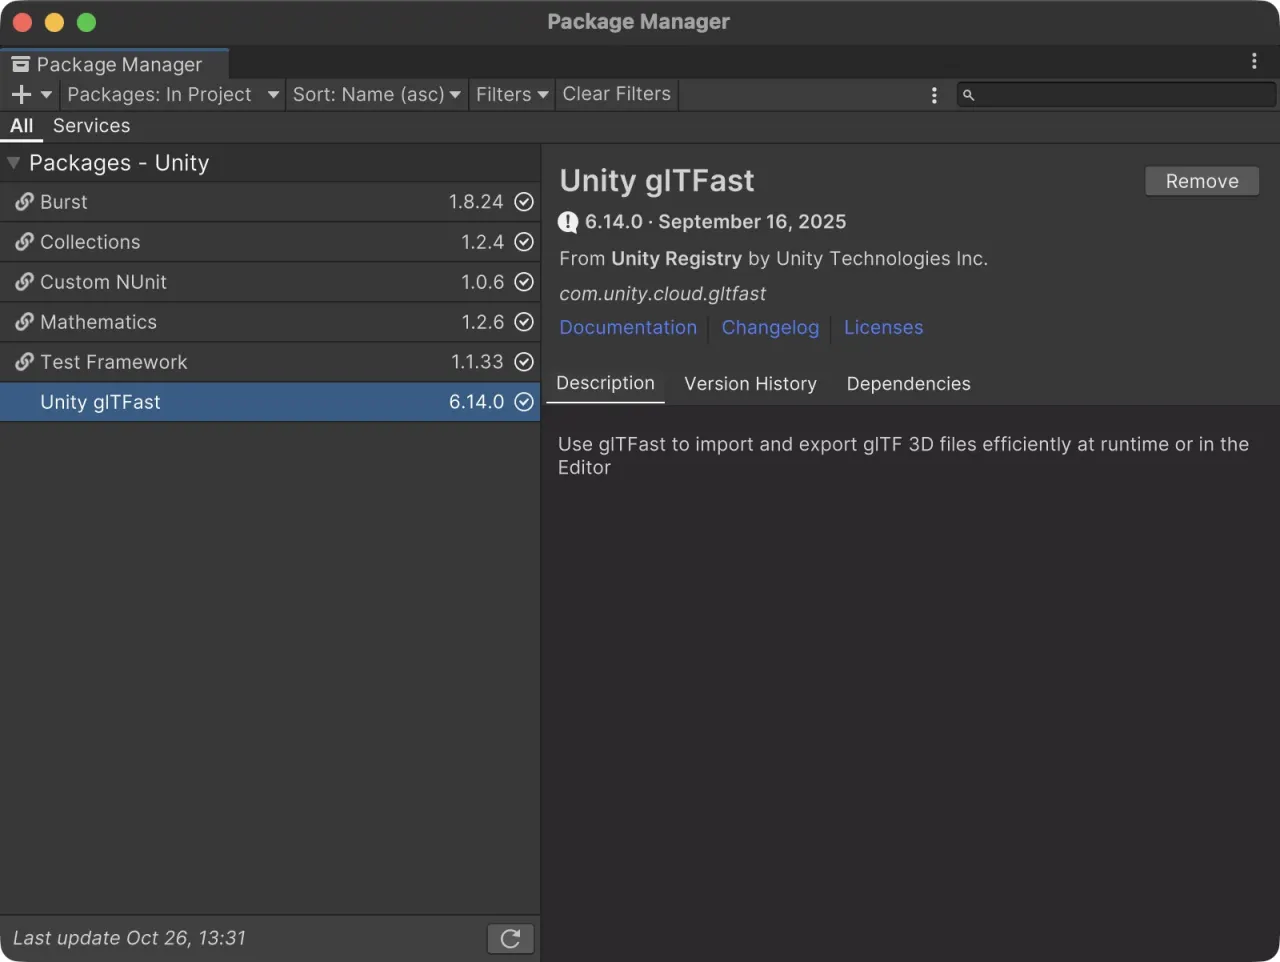Viewport: 1280px width, 962px height.
Task: Click the installed checkmark on Burst row
Action: pyautogui.click(x=524, y=202)
